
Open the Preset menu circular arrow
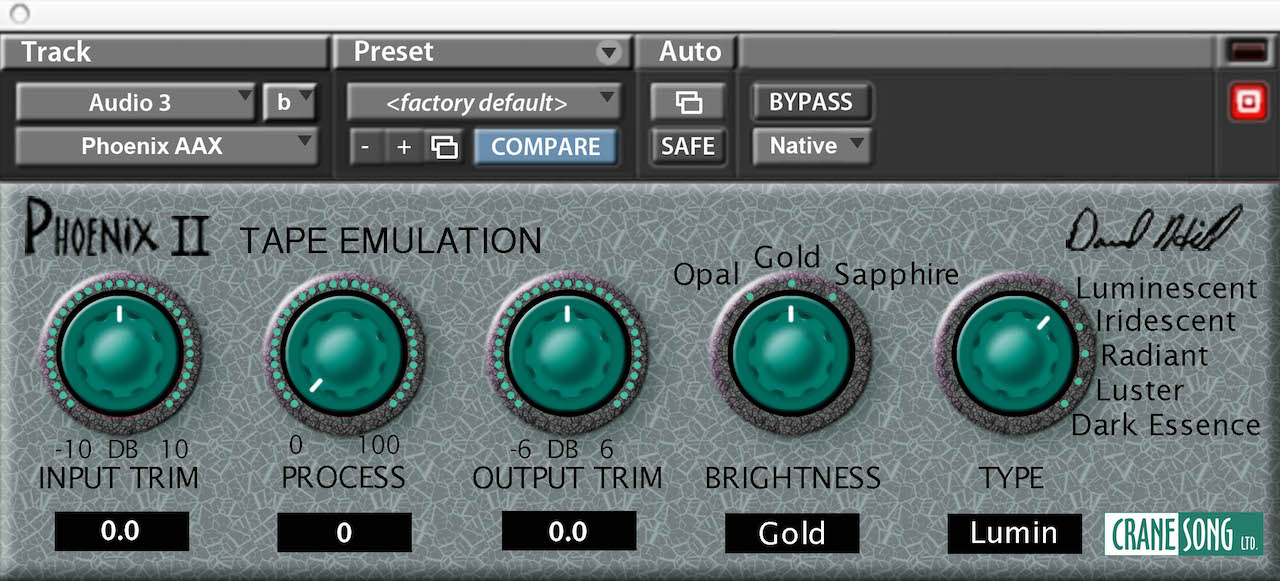click(x=608, y=53)
